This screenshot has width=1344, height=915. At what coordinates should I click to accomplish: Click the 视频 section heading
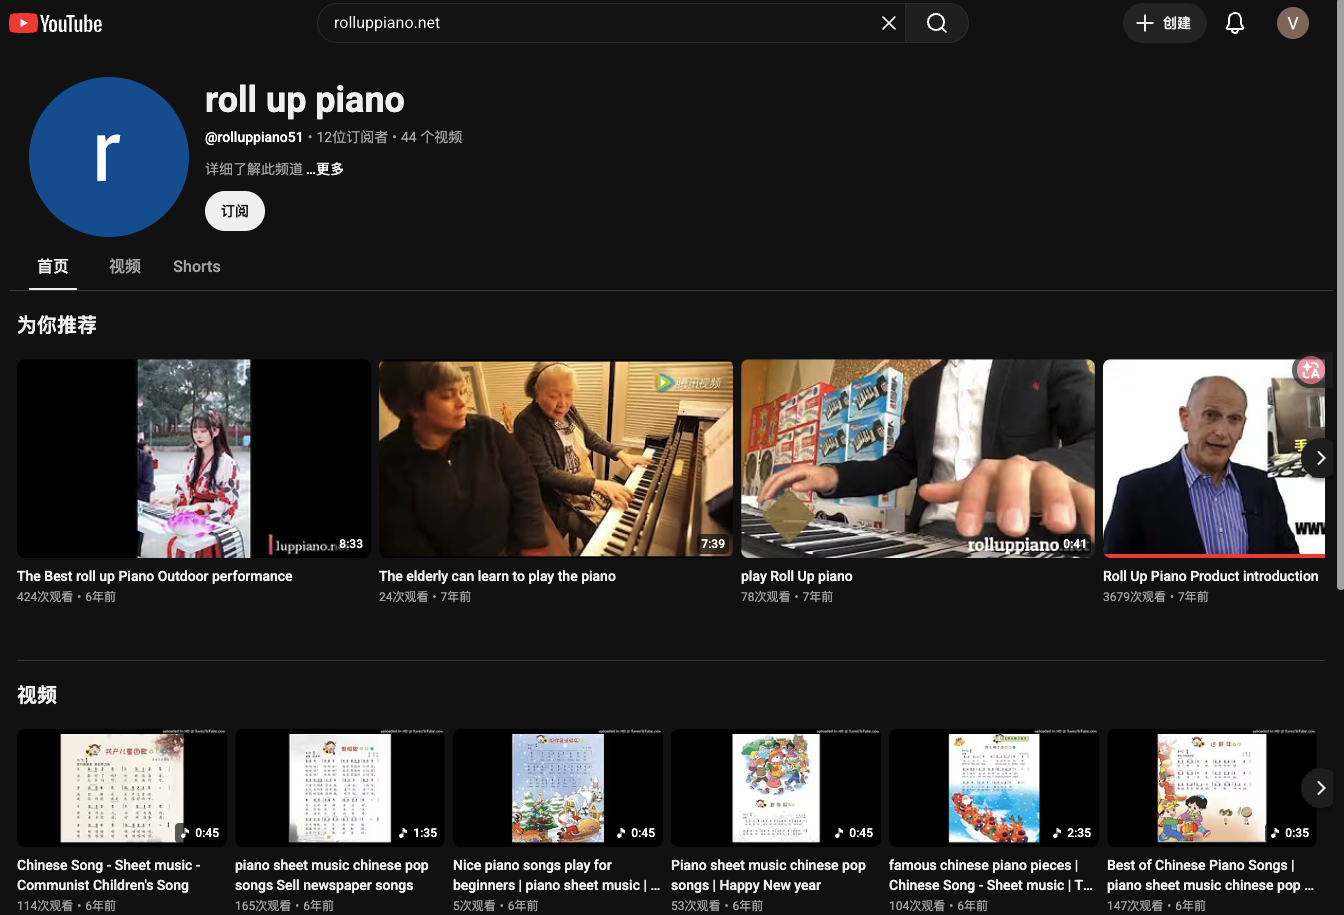click(x=37, y=695)
